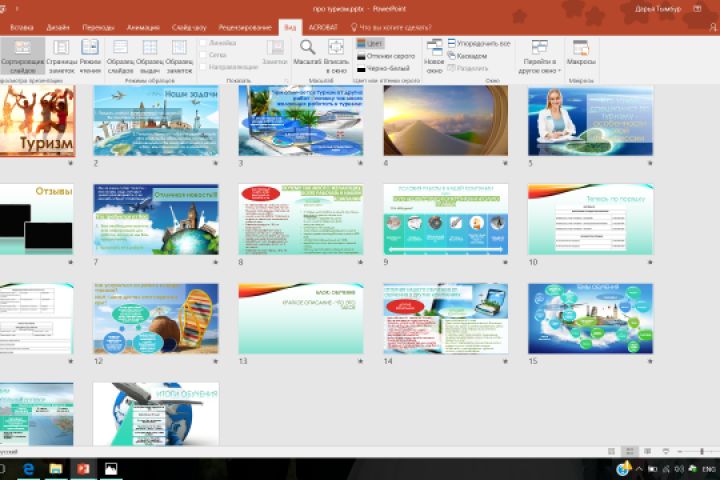The height and width of the screenshot is (480, 720).
Task: Adjust the zoom slider in status bar
Action: (702, 452)
